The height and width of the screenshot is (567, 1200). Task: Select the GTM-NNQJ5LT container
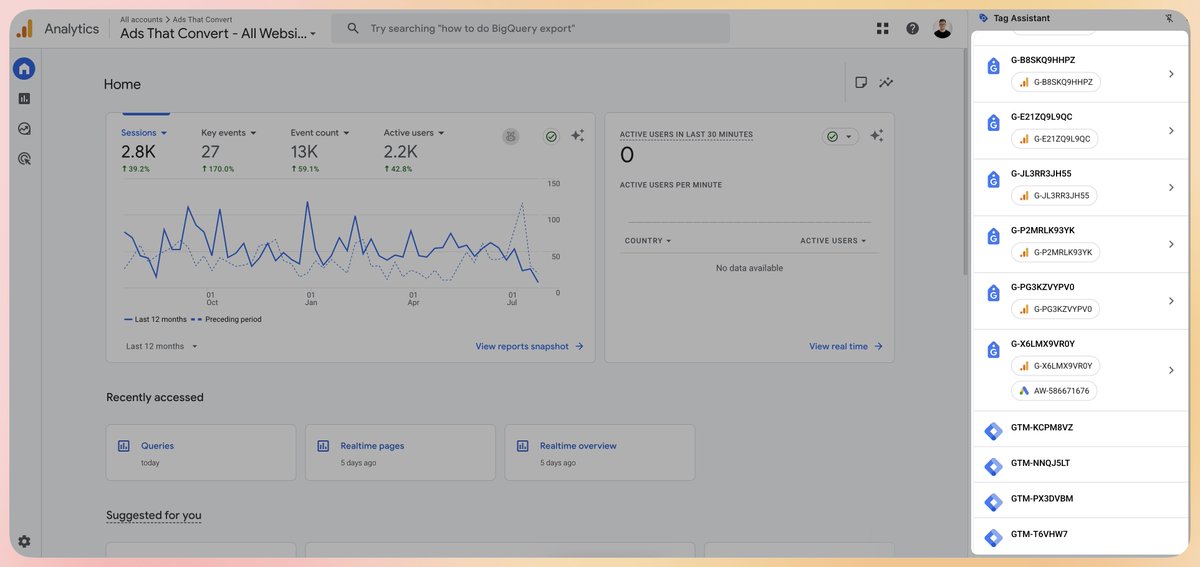click(1080, 465)
